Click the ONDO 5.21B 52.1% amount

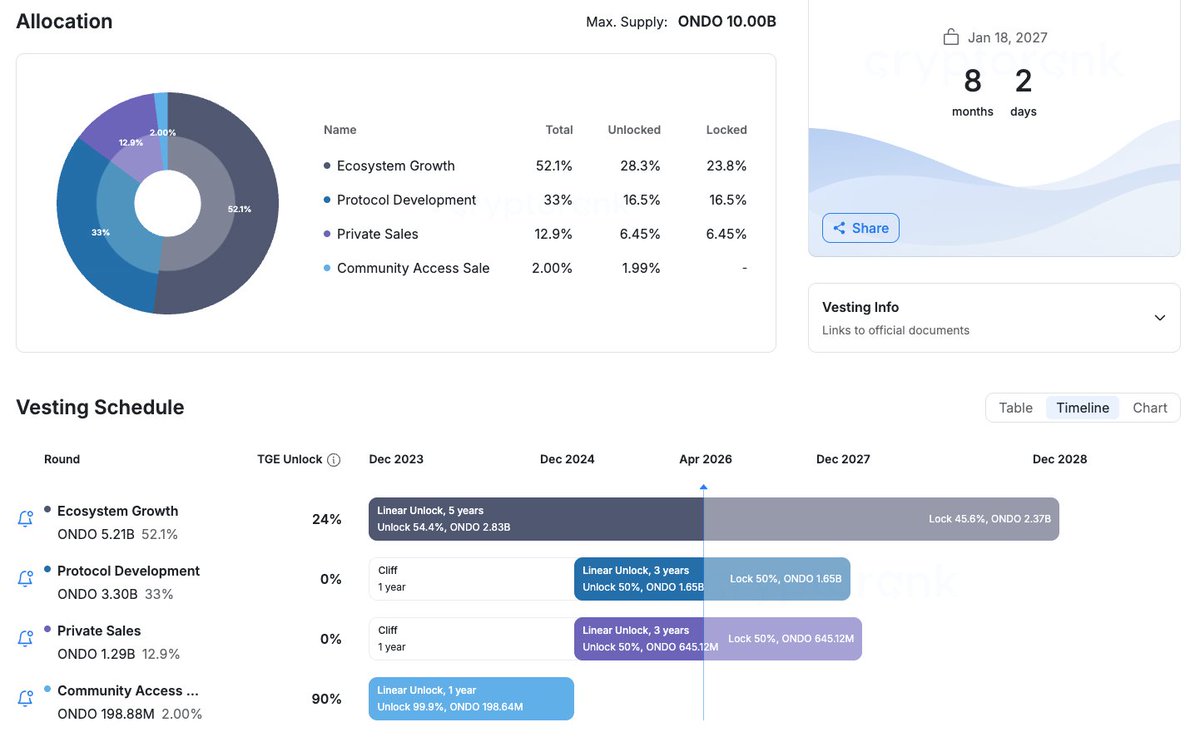click(118, 535)
